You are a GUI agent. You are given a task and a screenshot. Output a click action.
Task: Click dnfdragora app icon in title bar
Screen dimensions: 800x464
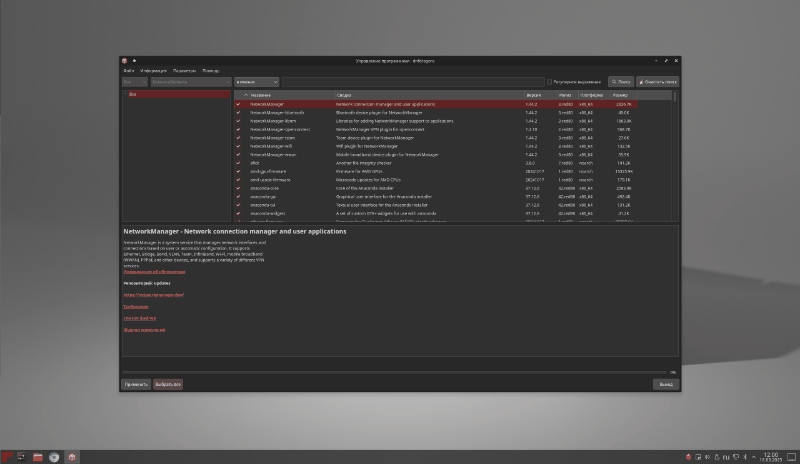124,61
